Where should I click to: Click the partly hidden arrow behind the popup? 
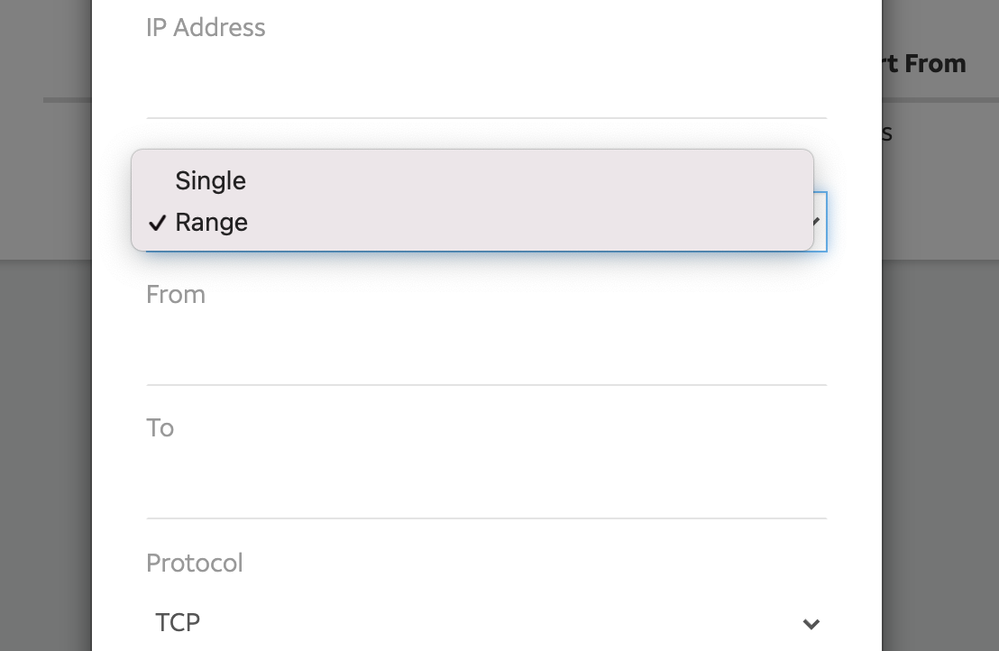(819, 222)
